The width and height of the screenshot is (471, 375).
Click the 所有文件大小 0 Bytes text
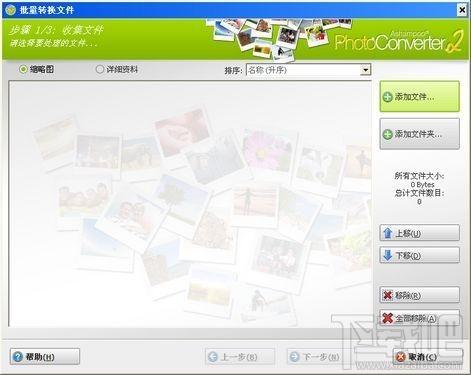tap(419, 180)
